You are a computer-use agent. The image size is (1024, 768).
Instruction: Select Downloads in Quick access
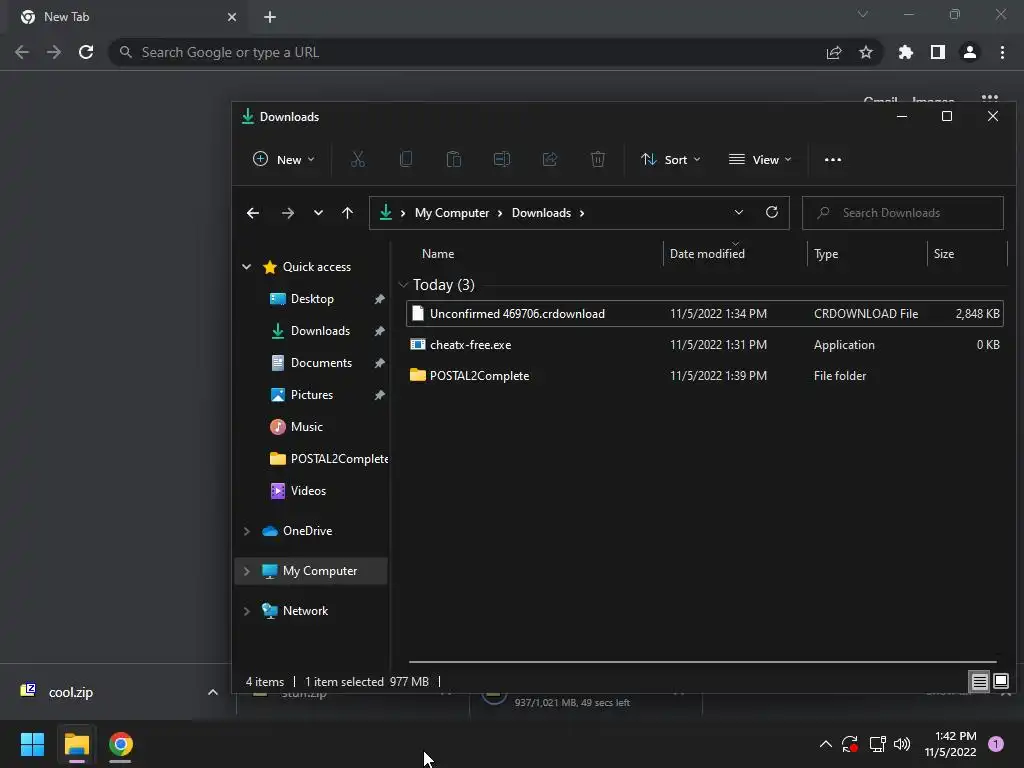pyautogui.click(x=320, y=330)
